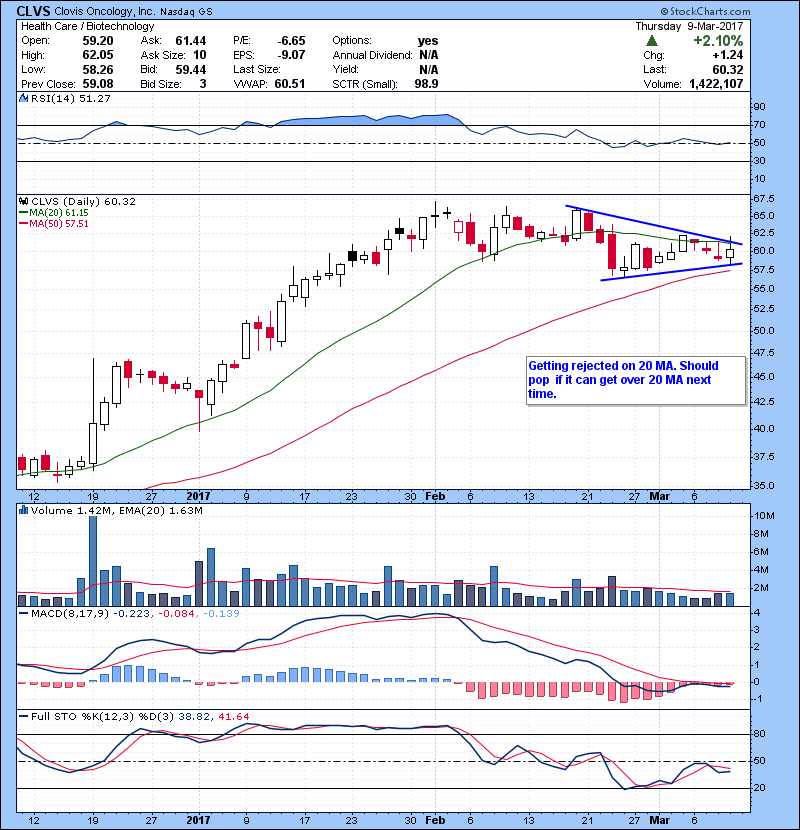Click the Mar label on price chart axis
Screen dimensions: 800x830
coord(660,497)
